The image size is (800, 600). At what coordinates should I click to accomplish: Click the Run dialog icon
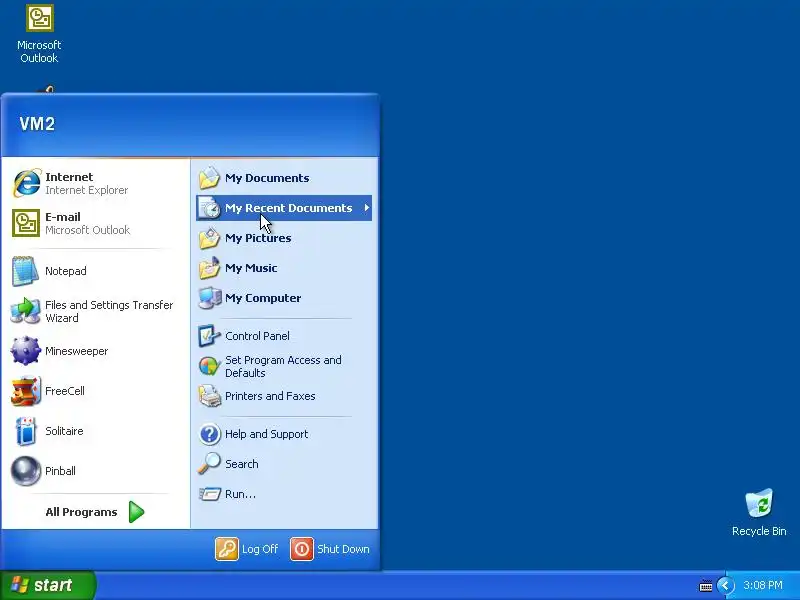coord(209,494)
